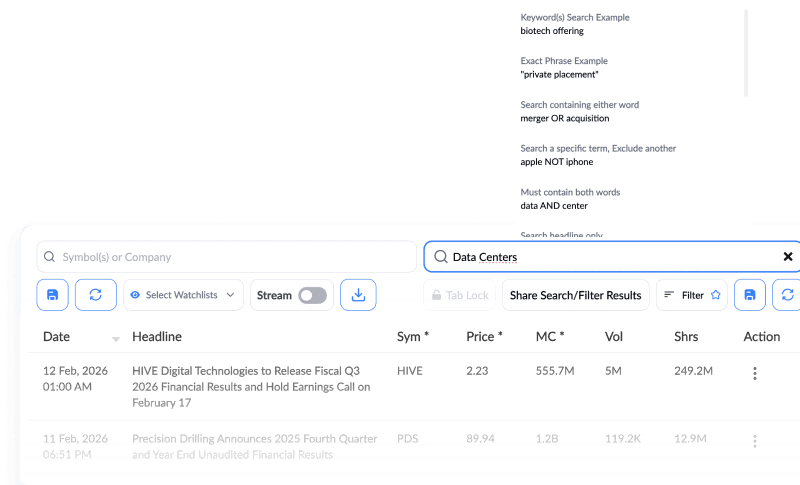Click the download icon button

[x=358, y=295]
